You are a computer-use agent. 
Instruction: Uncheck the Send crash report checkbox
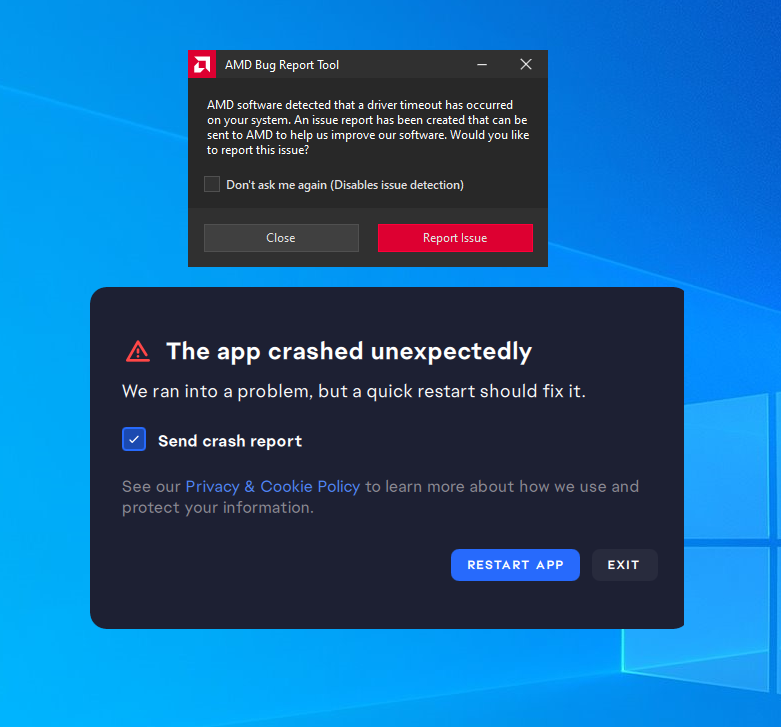point(134,439)
